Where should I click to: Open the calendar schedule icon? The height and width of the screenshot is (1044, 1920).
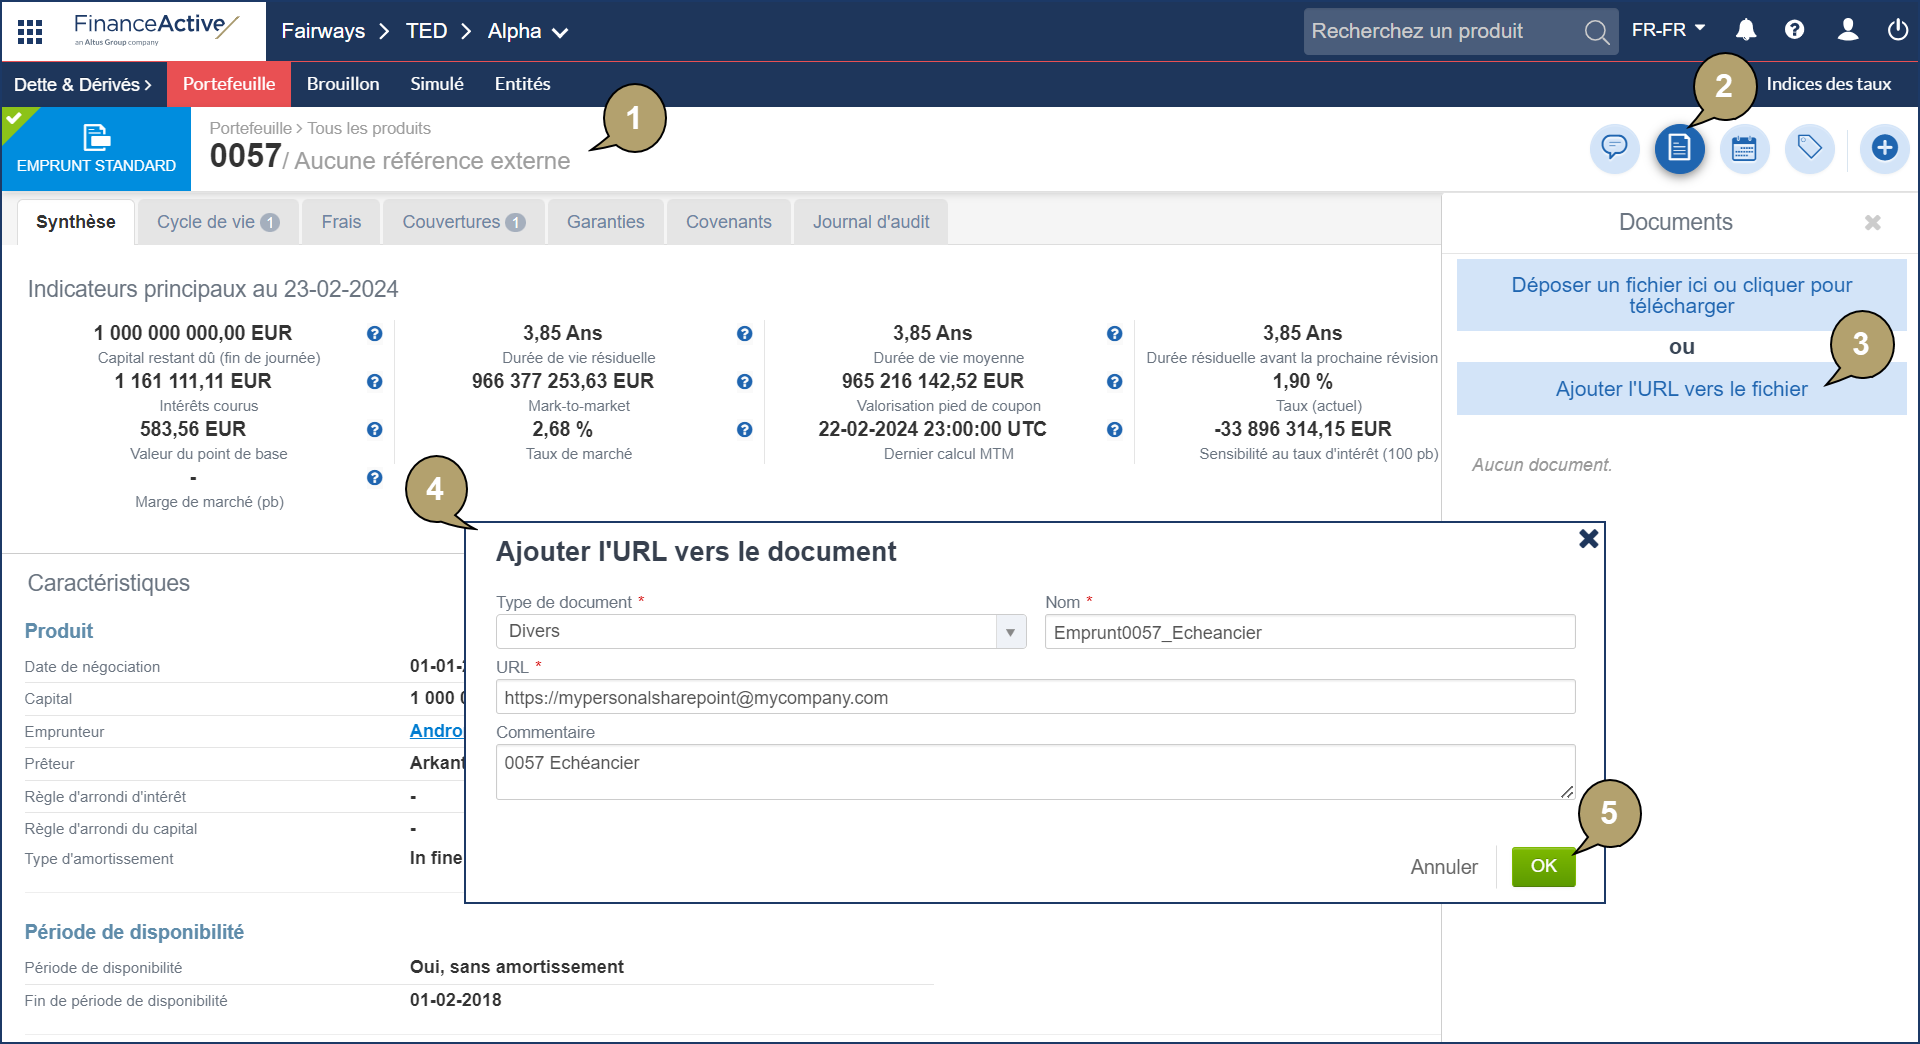pyautogui.click(x=1744, y=149)
